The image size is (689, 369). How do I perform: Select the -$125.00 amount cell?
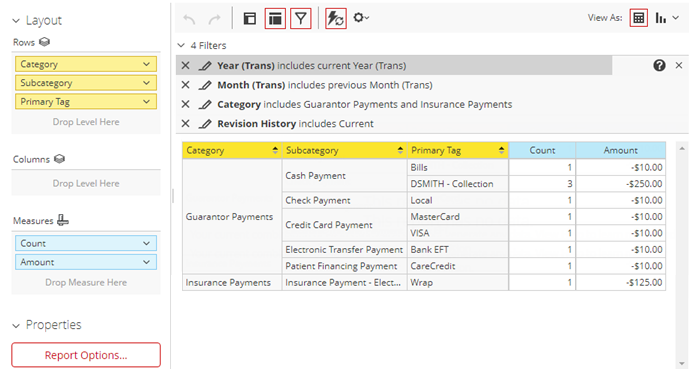620,282
